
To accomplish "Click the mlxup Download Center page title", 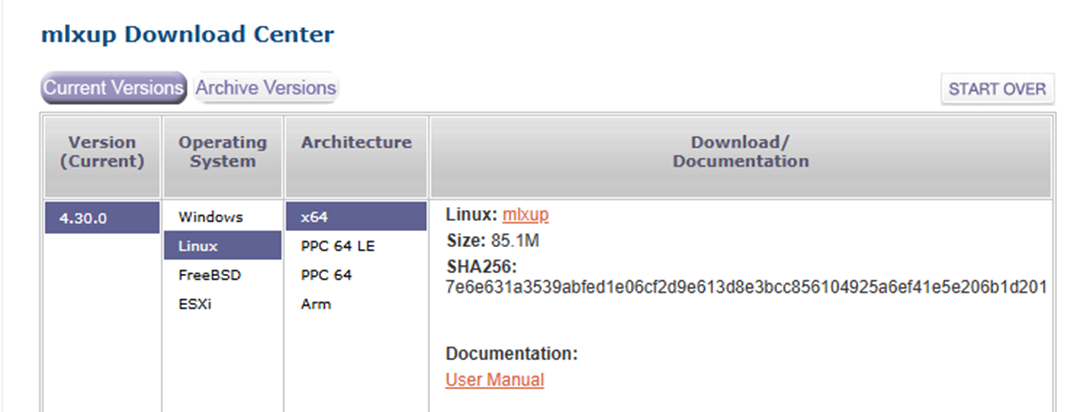I will coord(187,35).
